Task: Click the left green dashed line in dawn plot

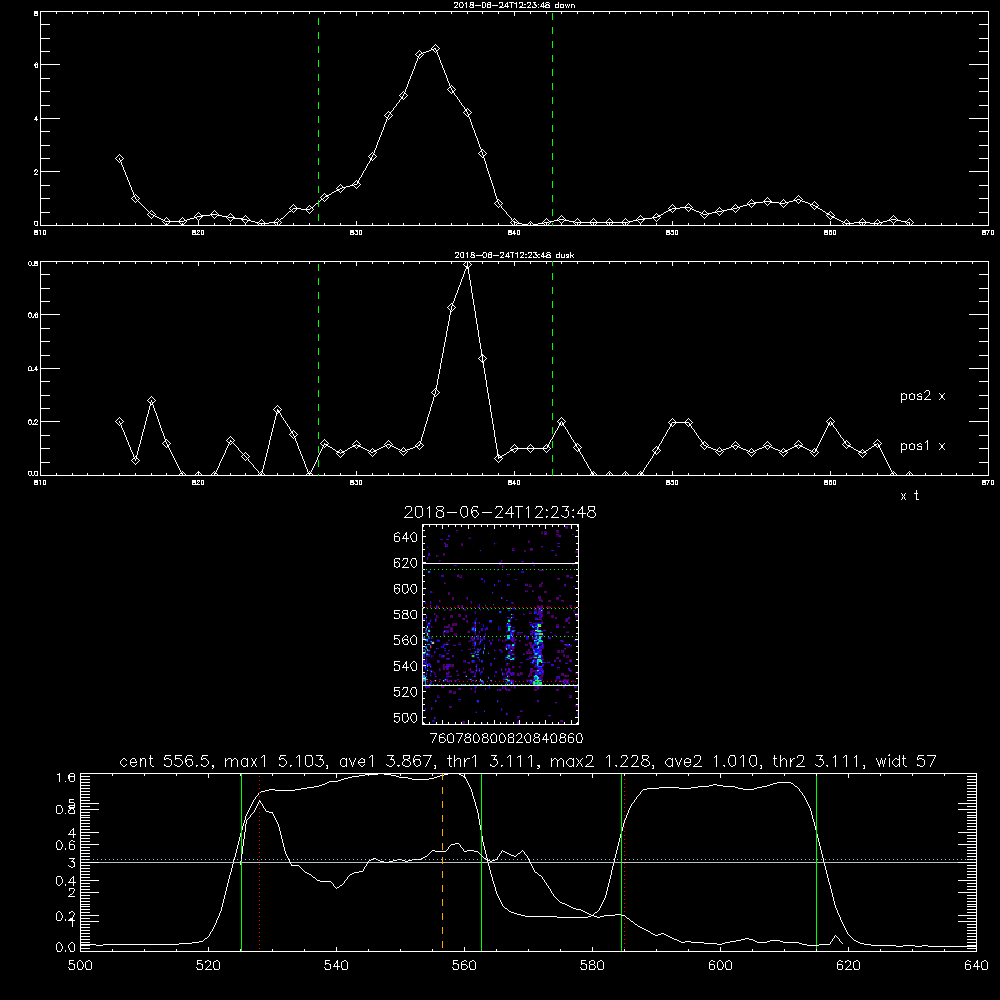Action: (x=318, y=118)
